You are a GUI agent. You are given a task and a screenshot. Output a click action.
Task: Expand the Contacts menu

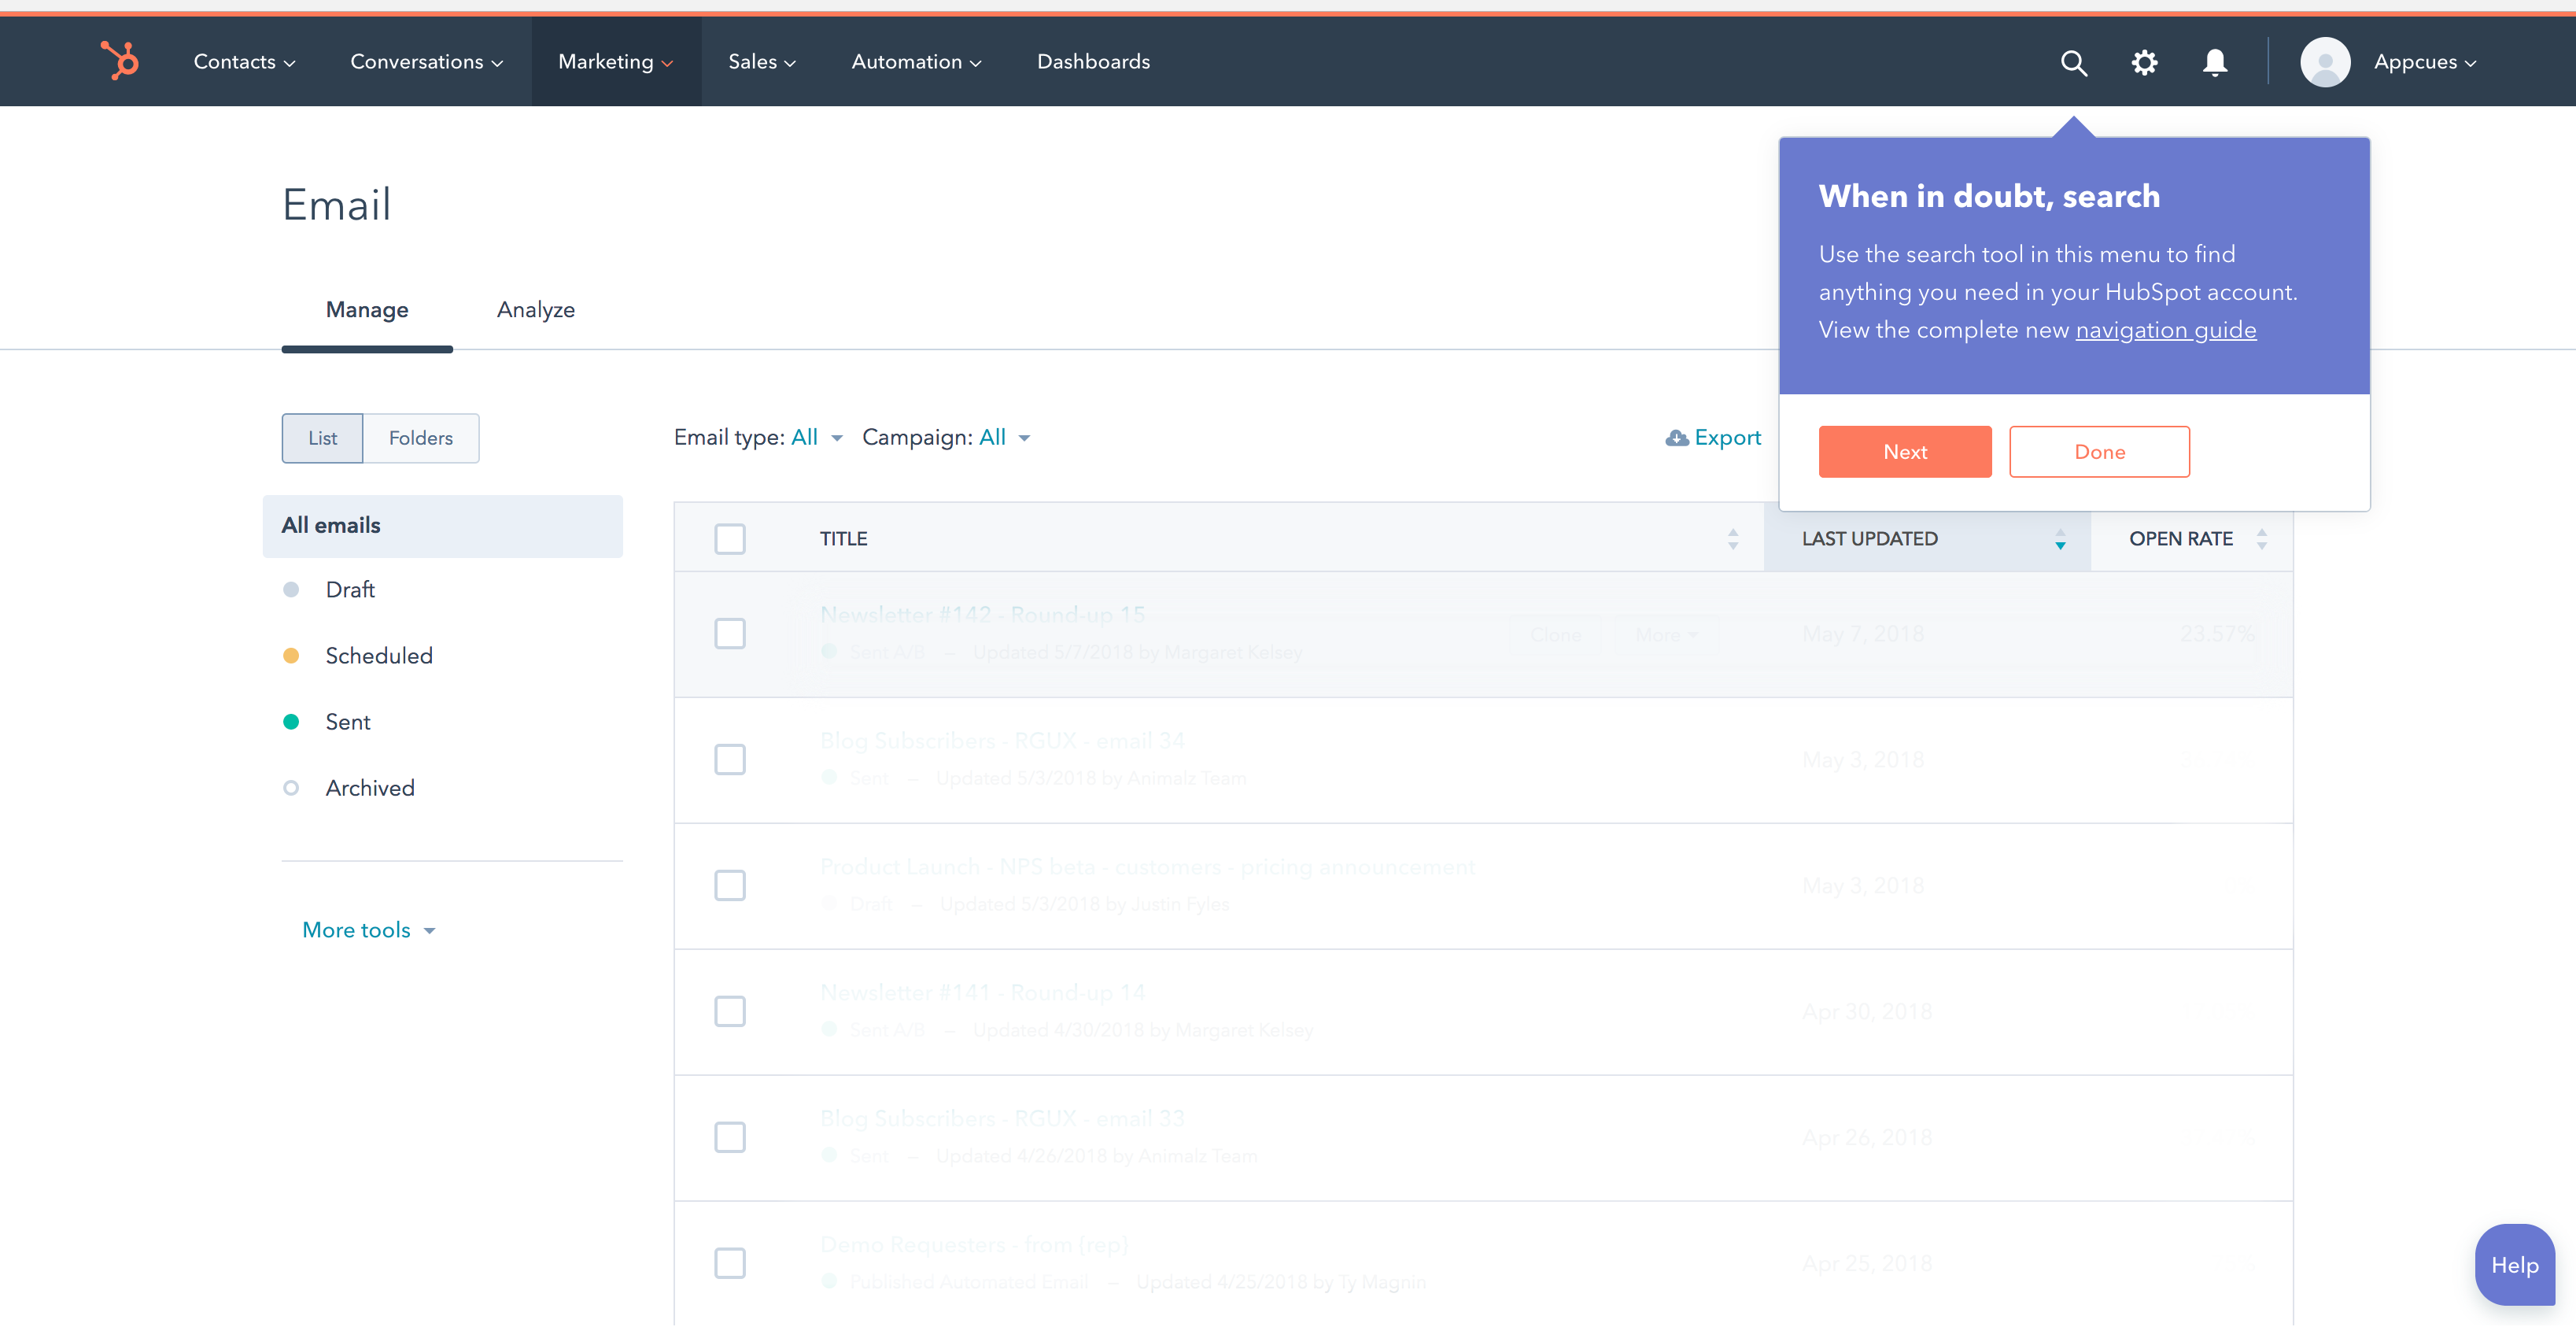[244, 62]
